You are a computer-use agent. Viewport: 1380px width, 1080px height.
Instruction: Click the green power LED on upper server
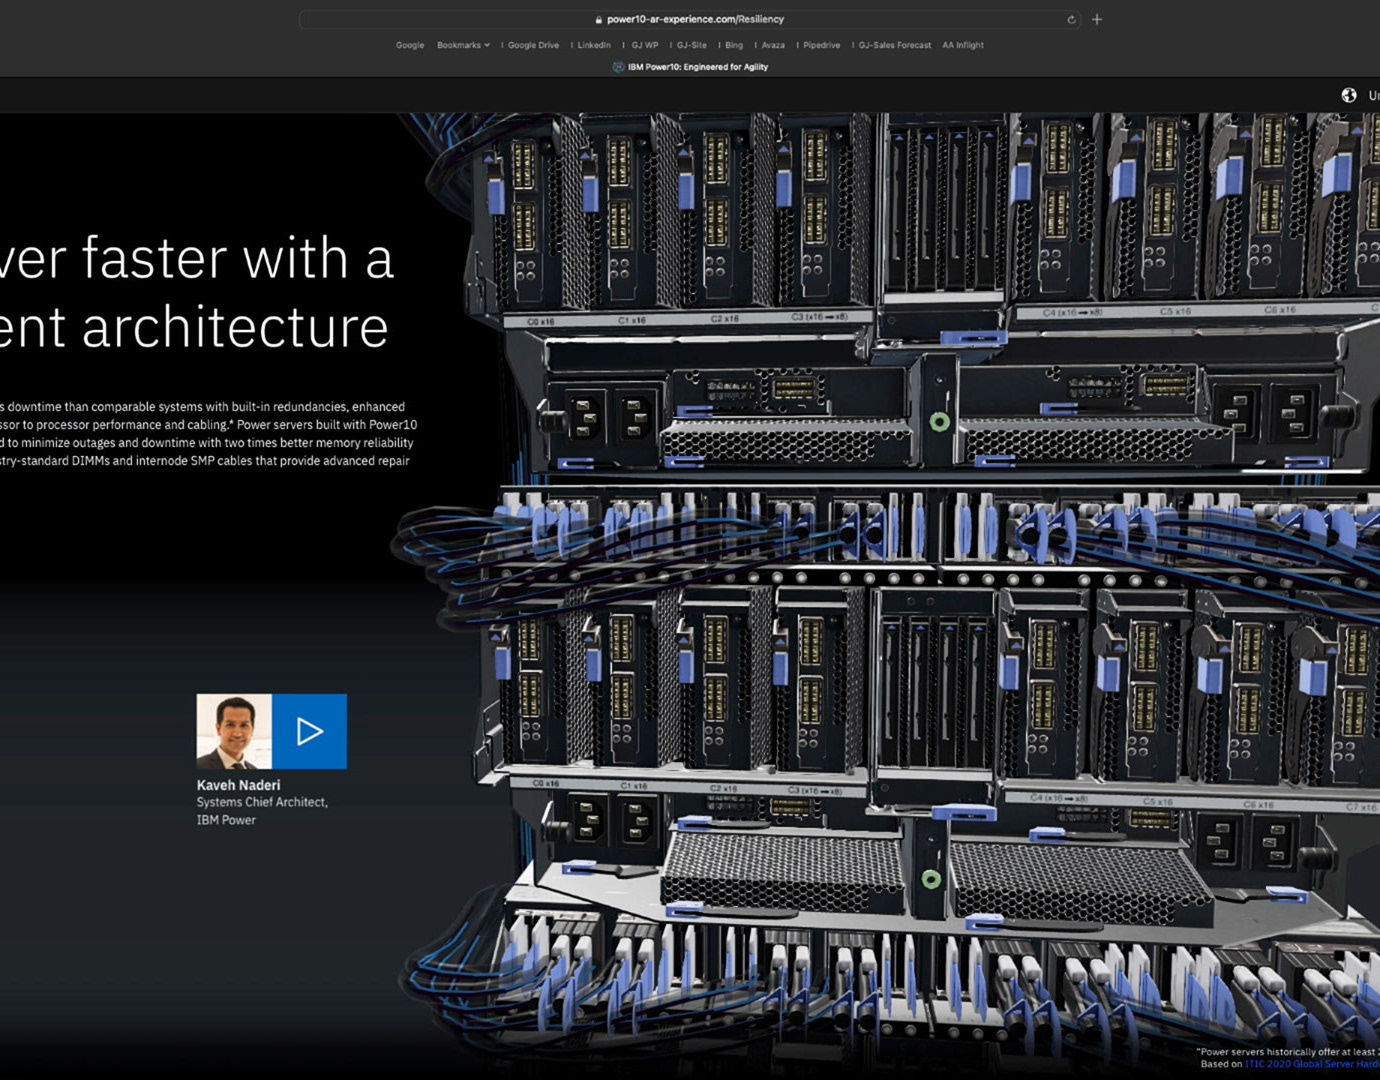click(939, 422)
